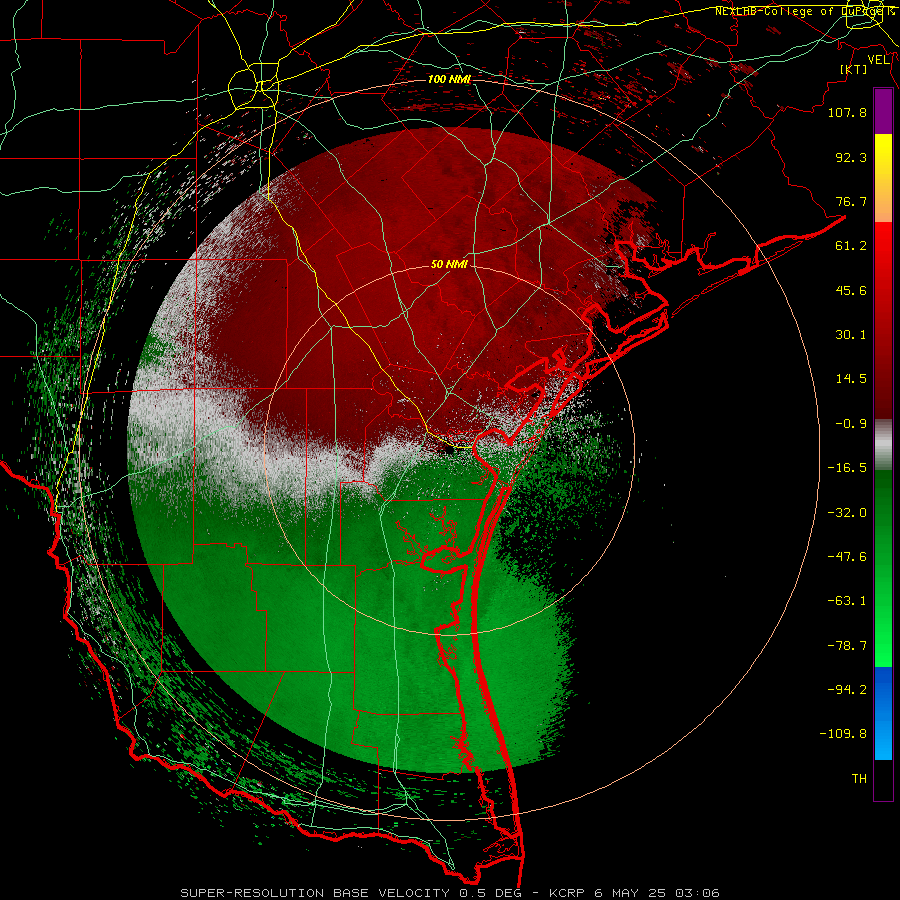The image size is (900, 900).
Task: Select the 14.5 value on velocity scale
Action: pyautogui.click(x=851, y=379)
